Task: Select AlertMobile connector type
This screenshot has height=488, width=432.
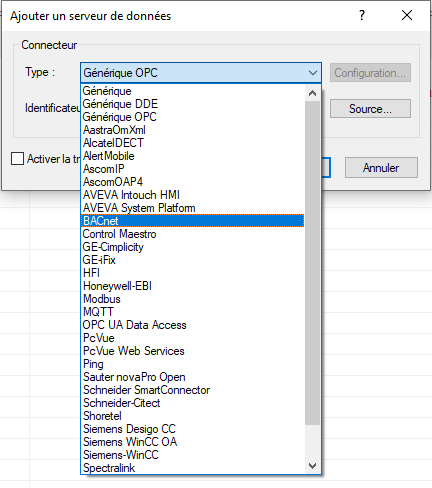Action: [193, 156]
